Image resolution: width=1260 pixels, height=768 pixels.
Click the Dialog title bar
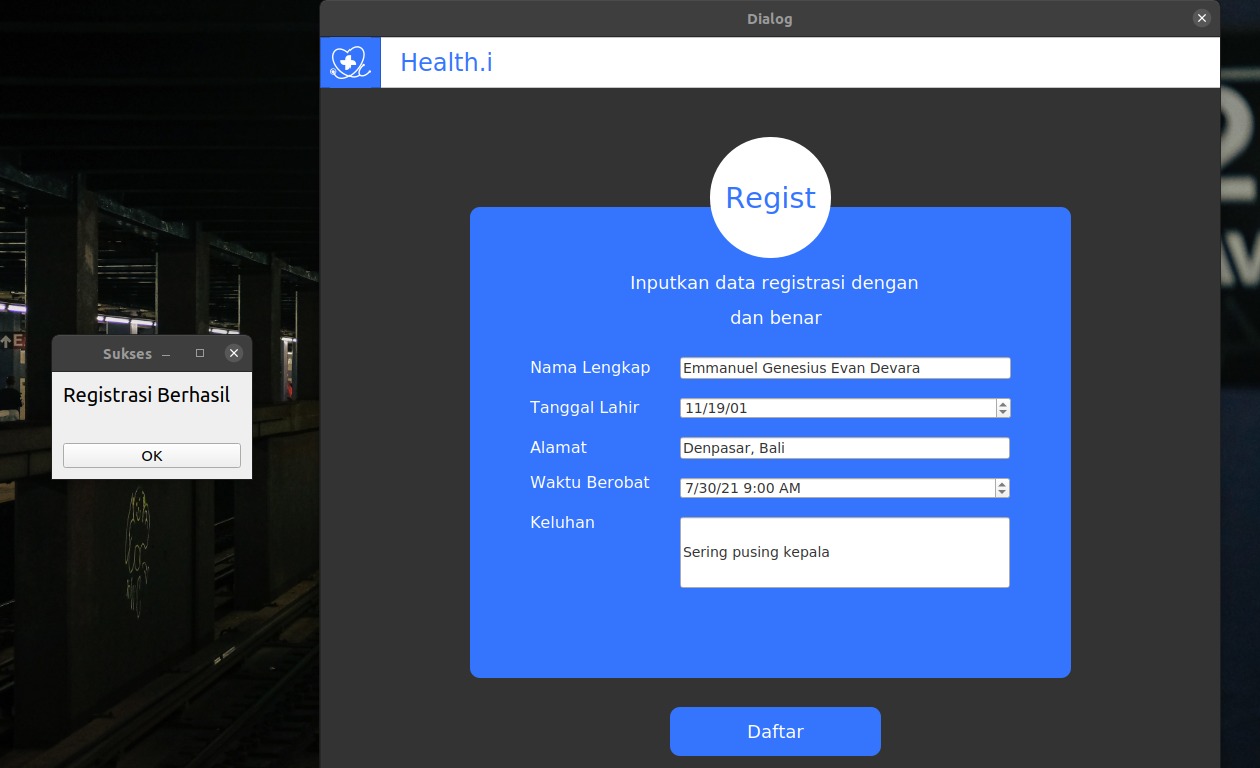[x=770, y=18]
